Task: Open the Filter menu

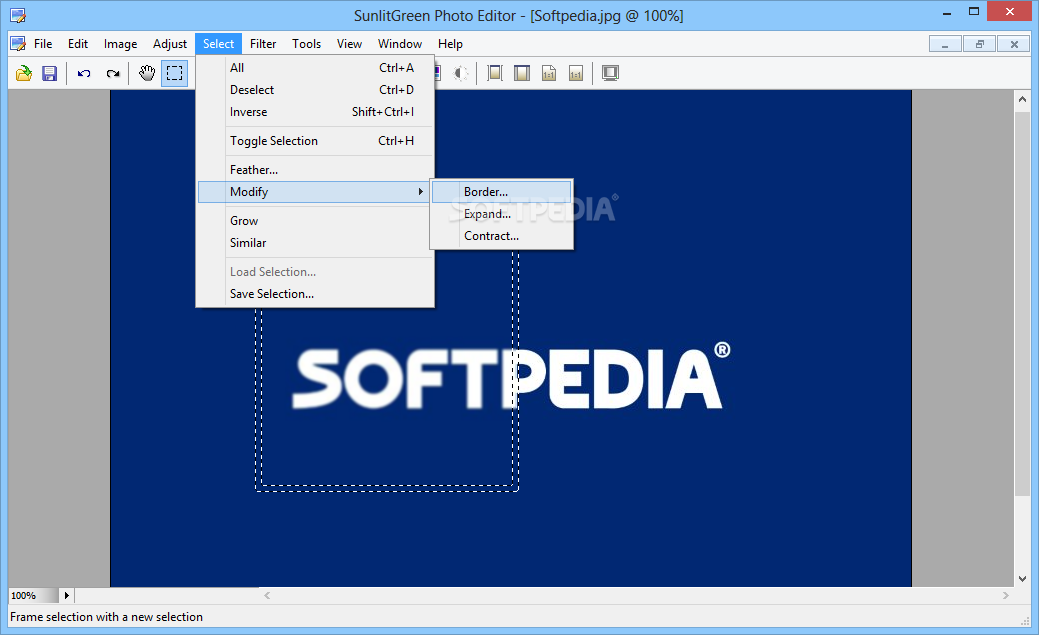Action: pos(263,44)
